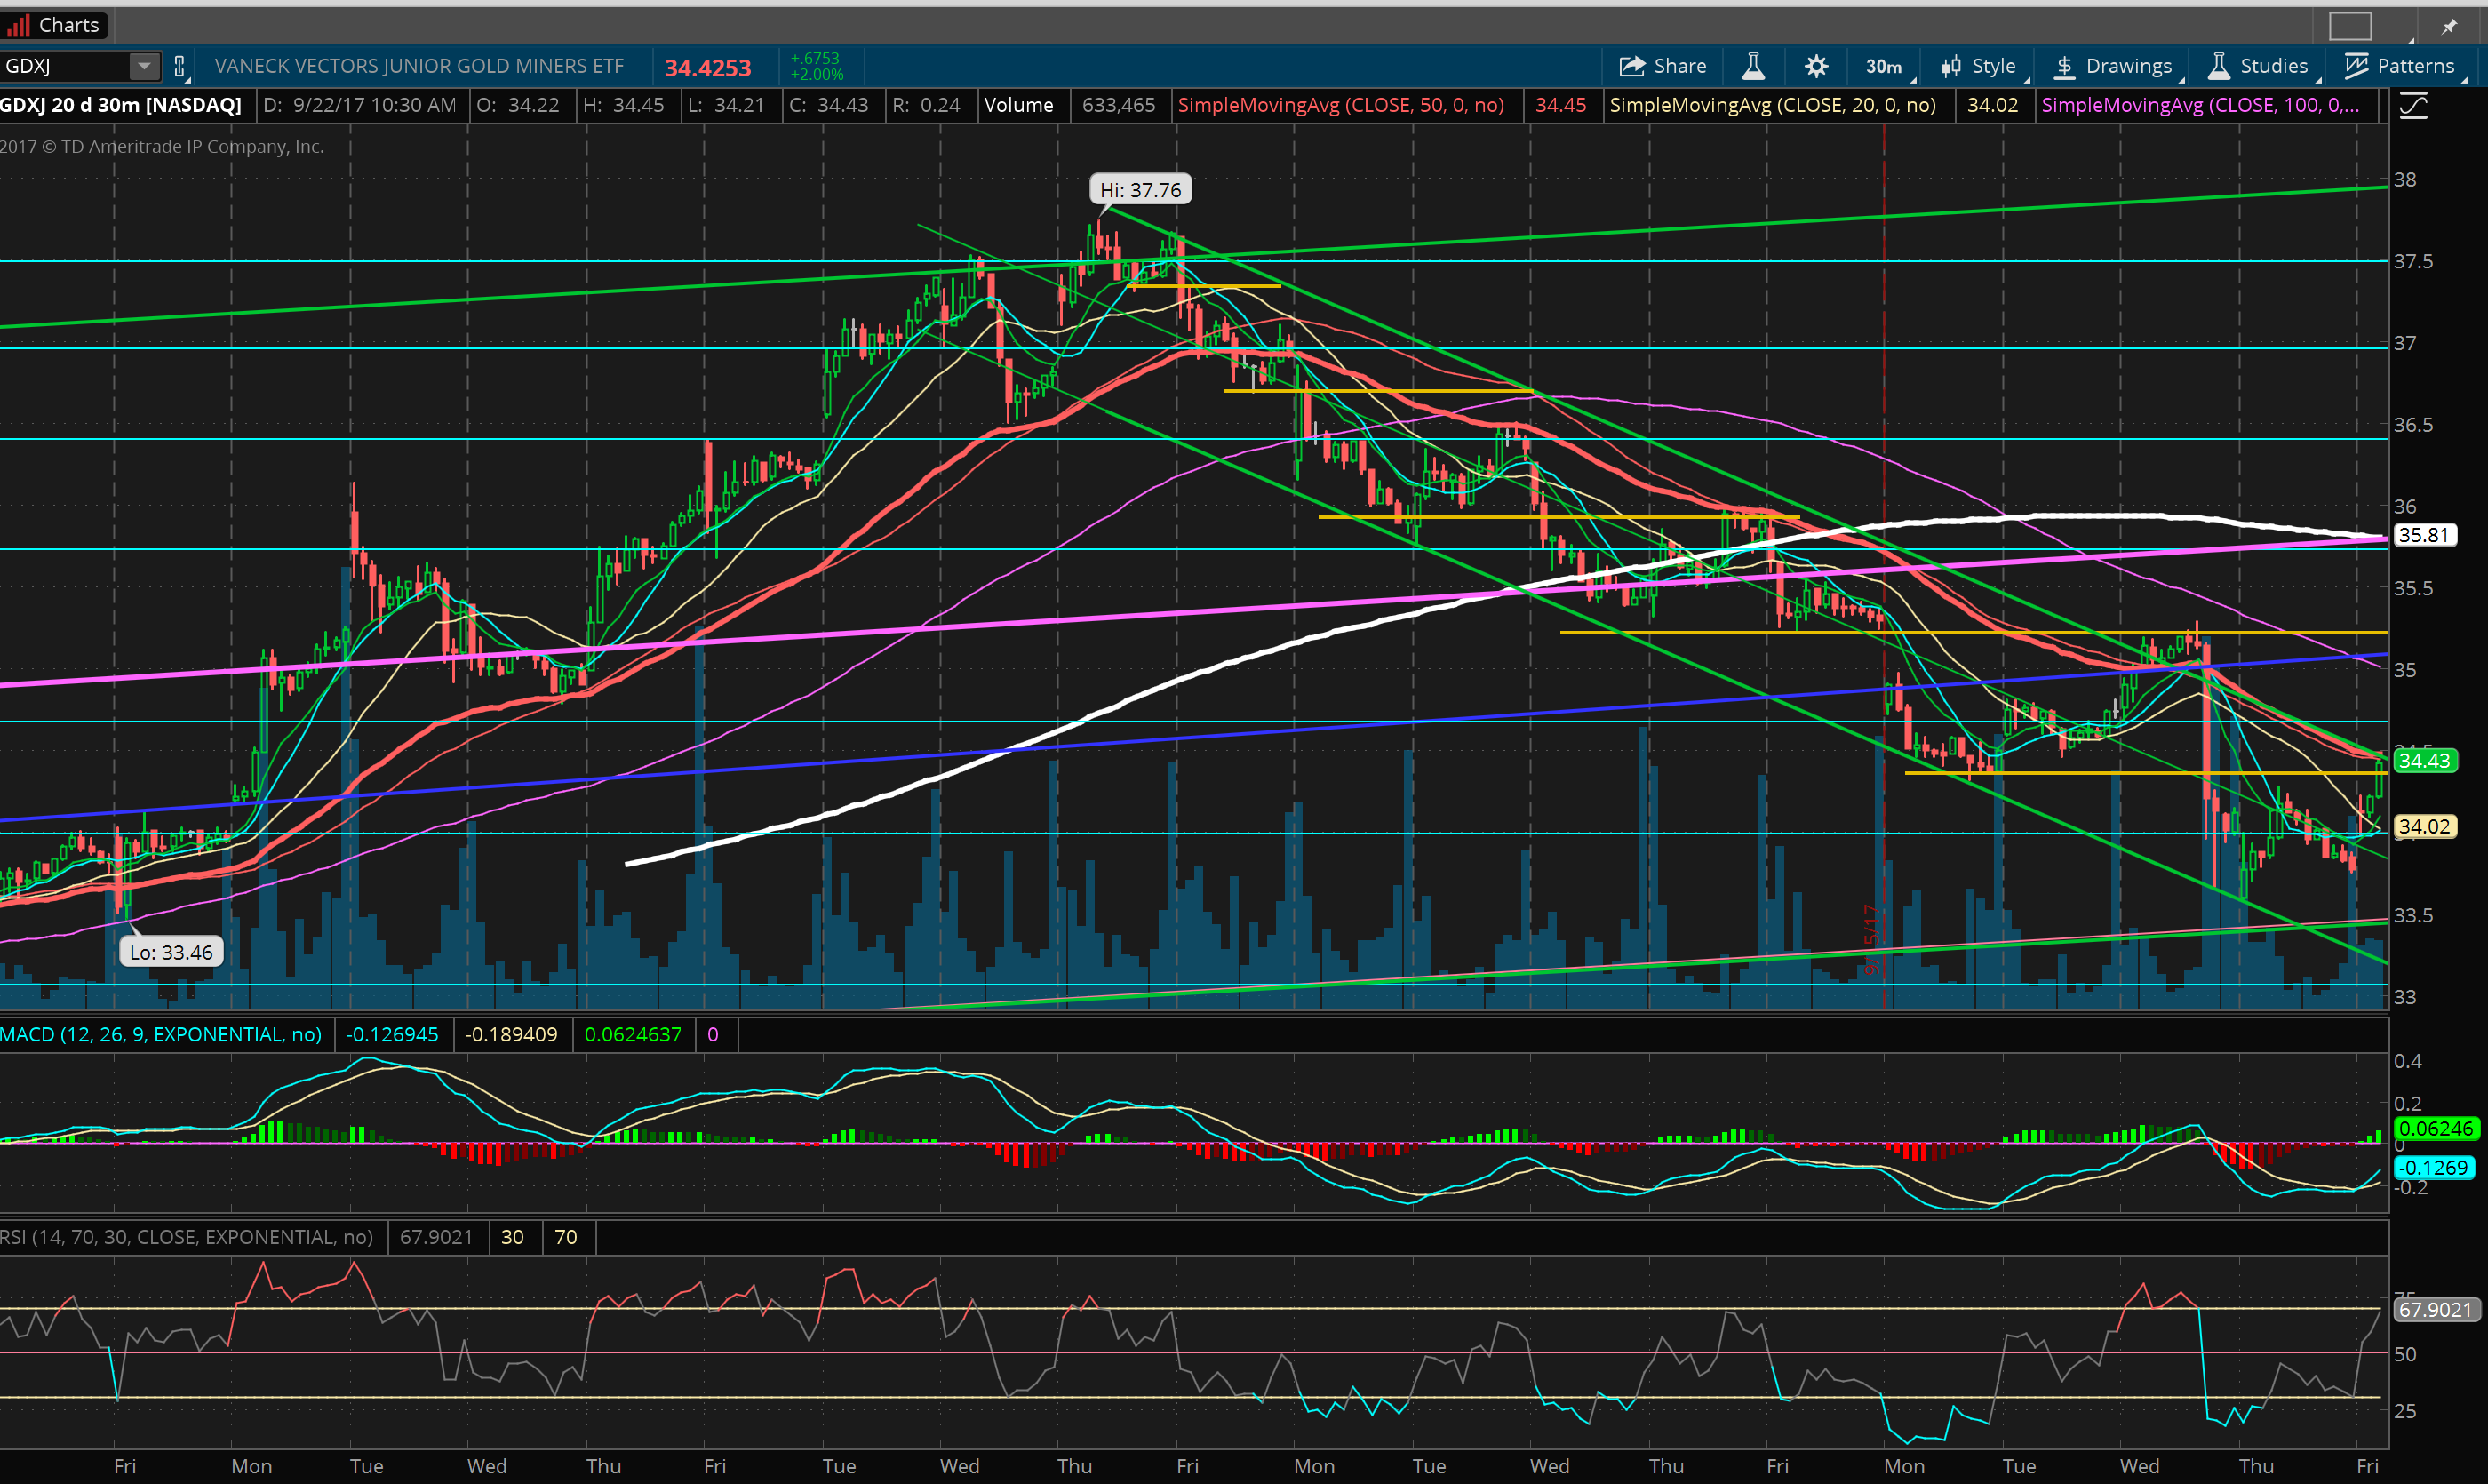Click the MACD study label

161,1034
